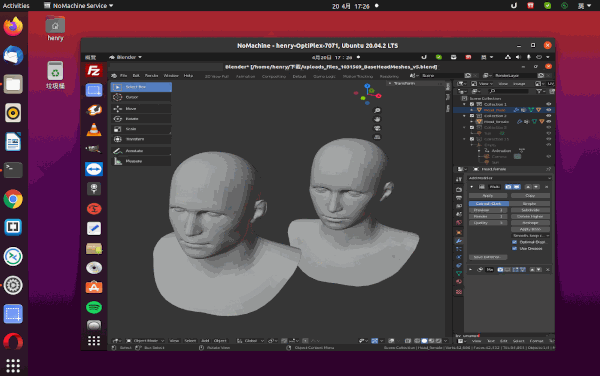The image size is (600, 376).
Task: Click the viewport pan hand icon
Action: coord(377,119)
